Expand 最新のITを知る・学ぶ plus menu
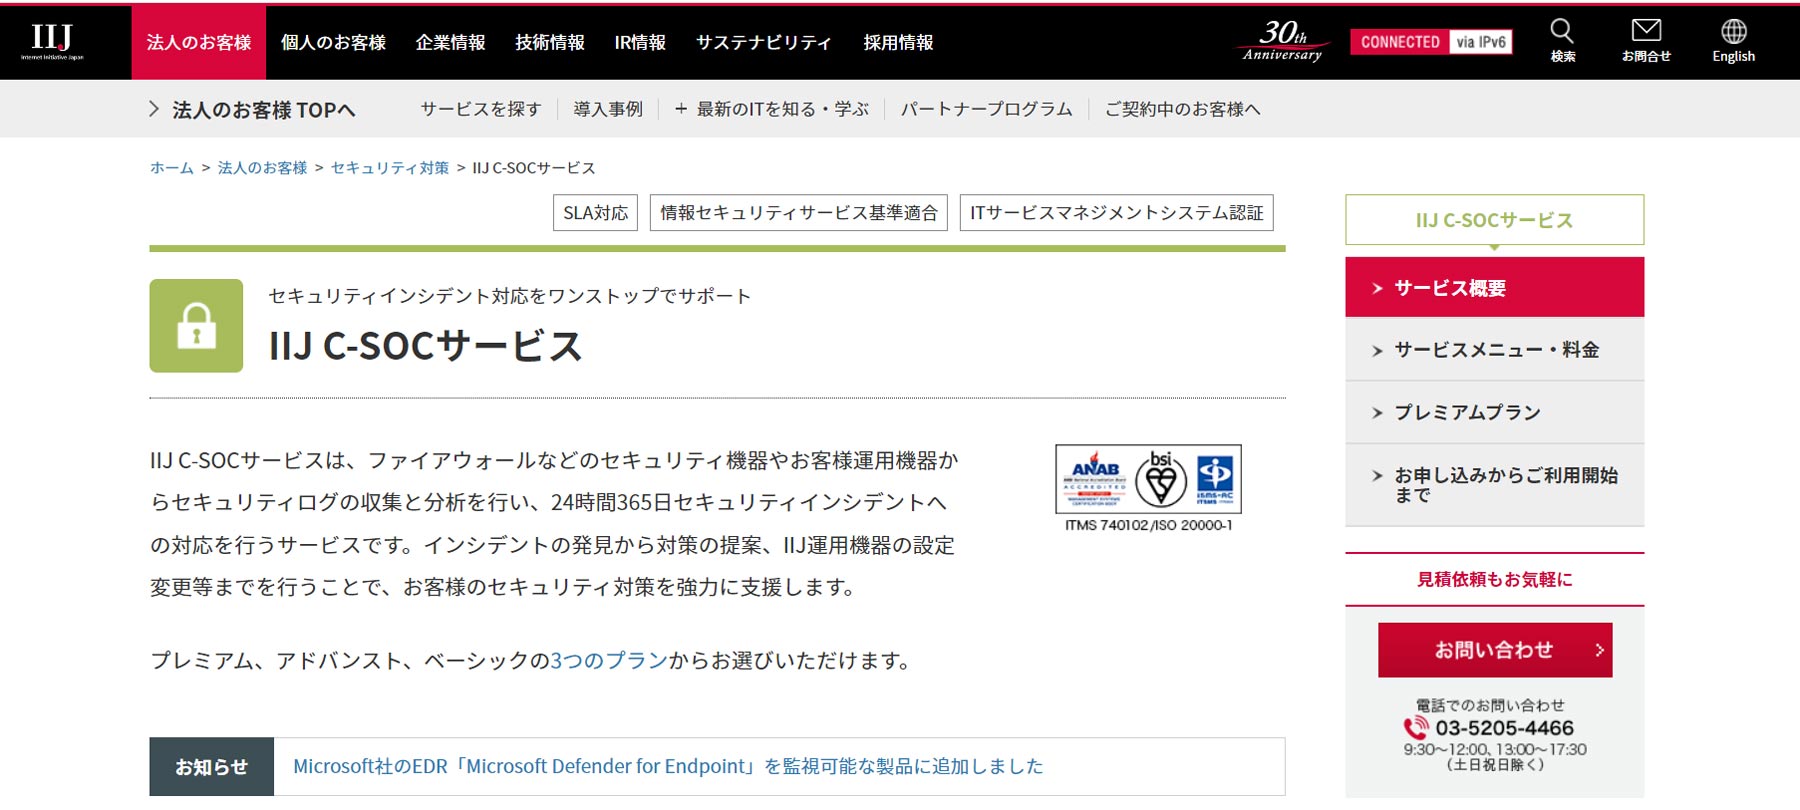The height and width of the screenshot is (810, 1800). pyautogui.click(x=771, y=109)
